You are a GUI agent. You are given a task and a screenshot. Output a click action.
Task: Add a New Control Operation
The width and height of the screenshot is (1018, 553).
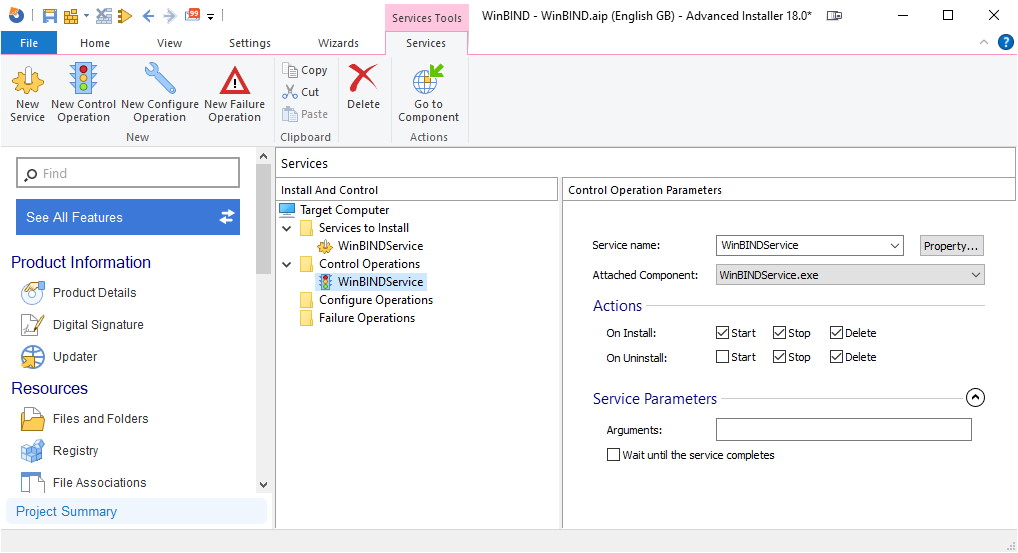coord(83,93)
